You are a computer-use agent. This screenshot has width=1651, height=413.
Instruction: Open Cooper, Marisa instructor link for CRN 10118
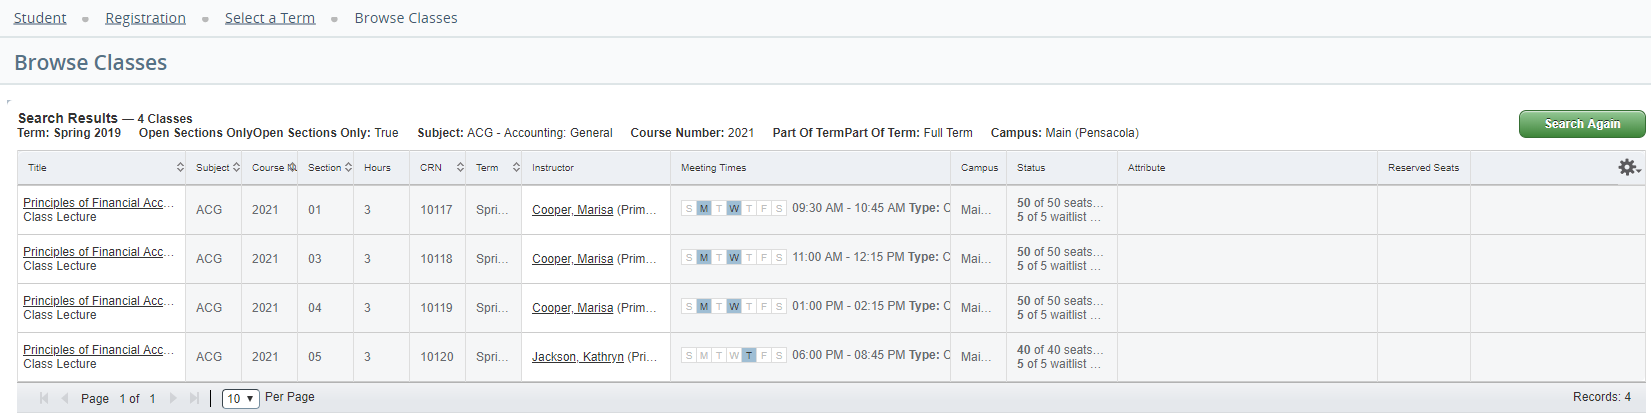point(572,259)
